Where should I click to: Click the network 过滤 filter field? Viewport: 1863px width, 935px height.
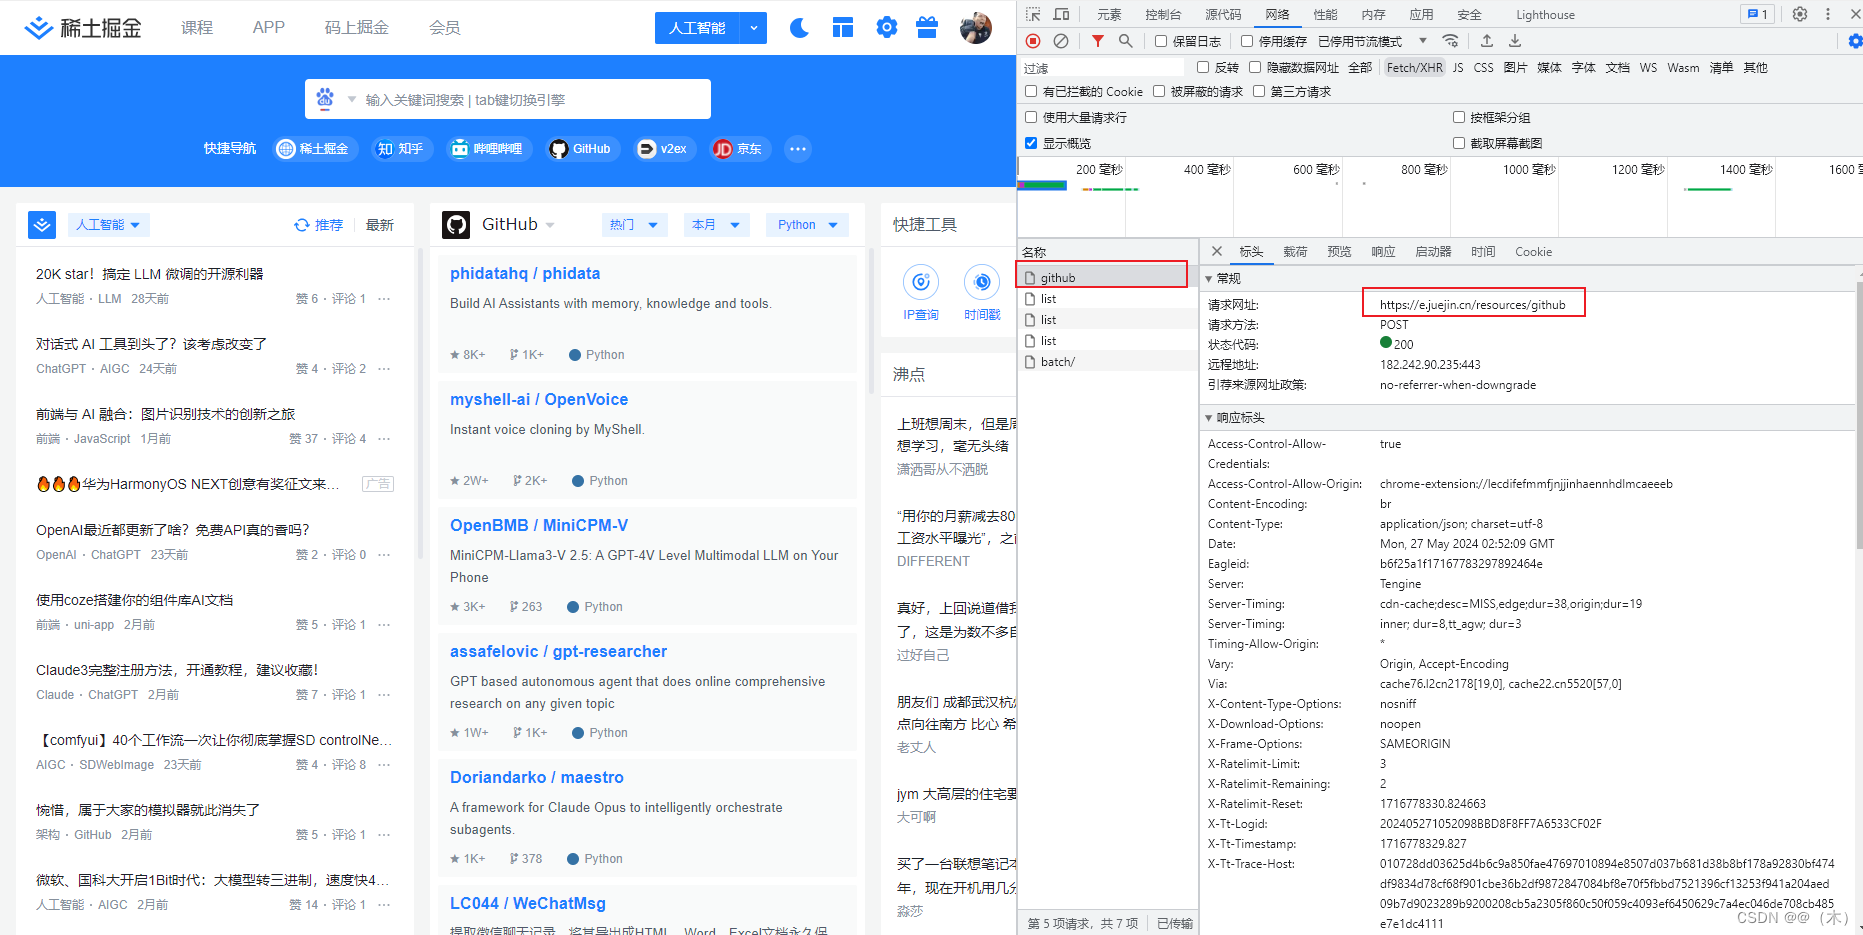point(1103,67)
